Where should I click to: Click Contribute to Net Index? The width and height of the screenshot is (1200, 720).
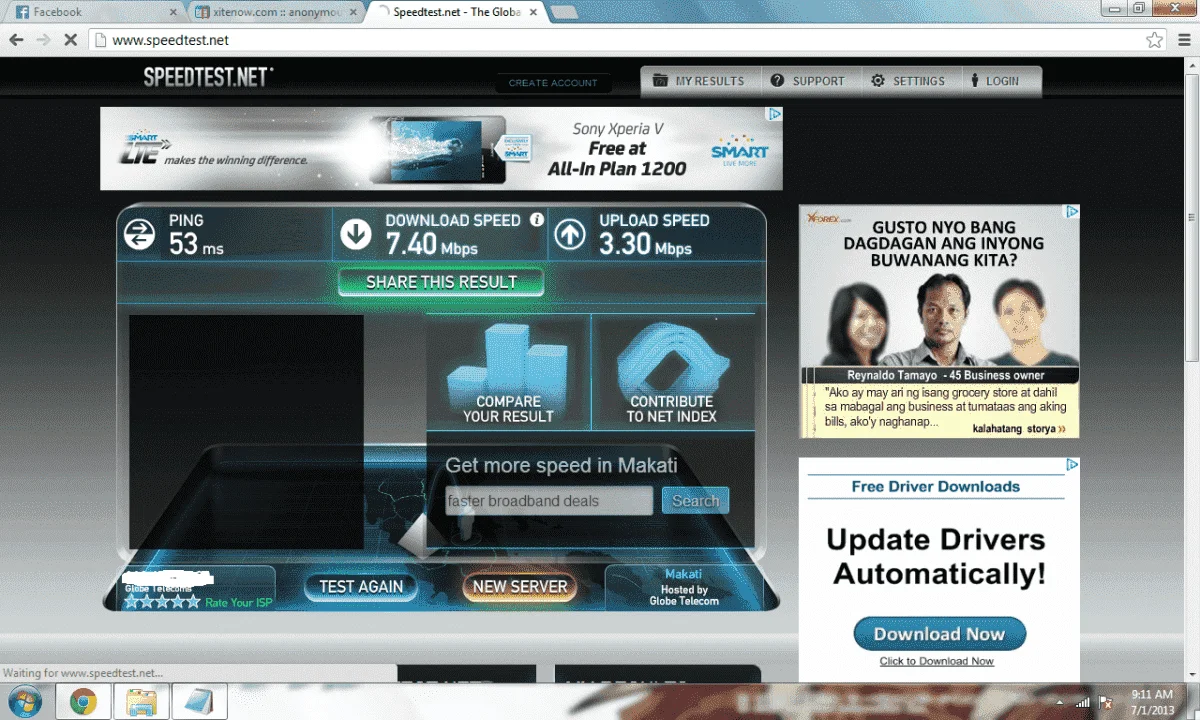tap(672, 372)
